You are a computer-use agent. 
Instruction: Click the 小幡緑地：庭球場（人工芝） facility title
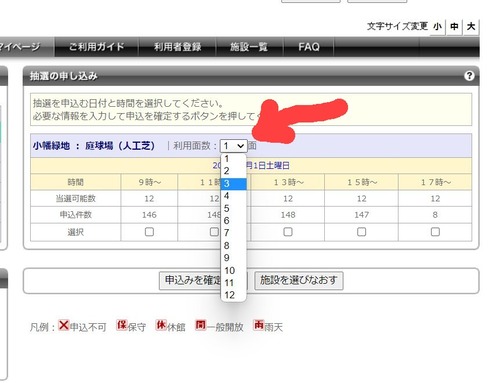(x=94, y=146)
